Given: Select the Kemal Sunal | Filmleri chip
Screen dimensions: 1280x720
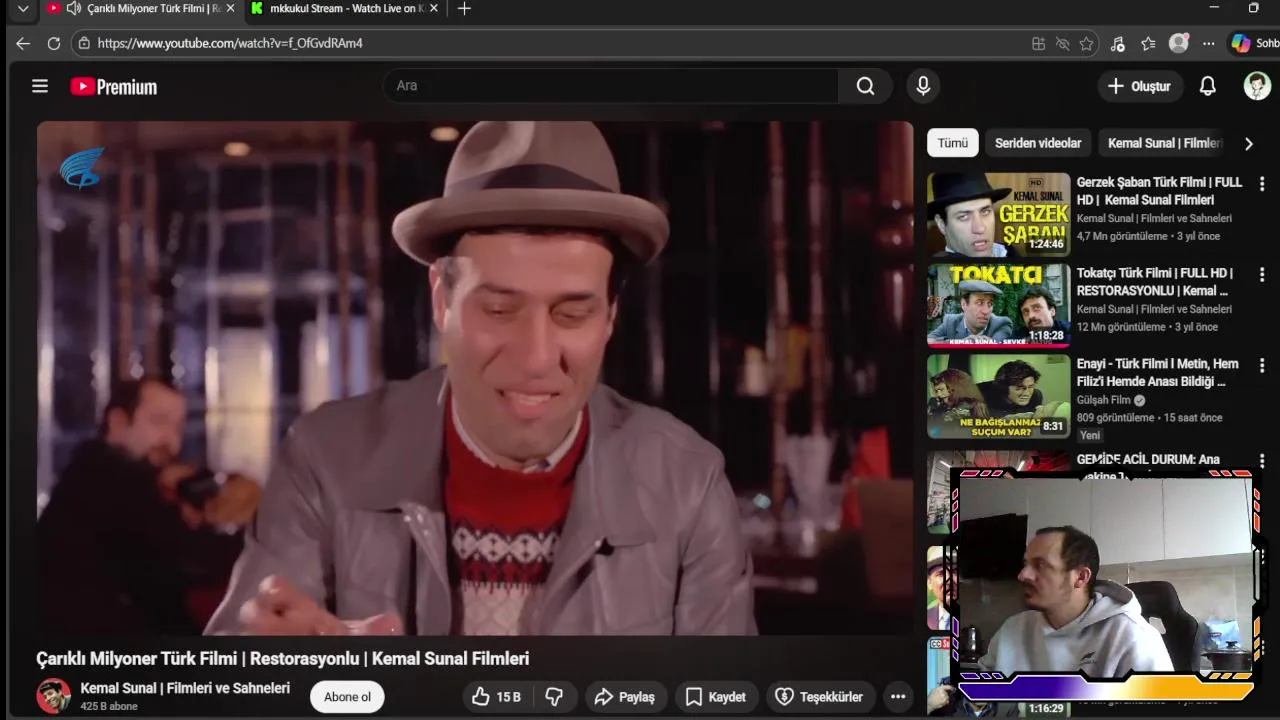Looking at the screenshot, I should click(1165, 143).
